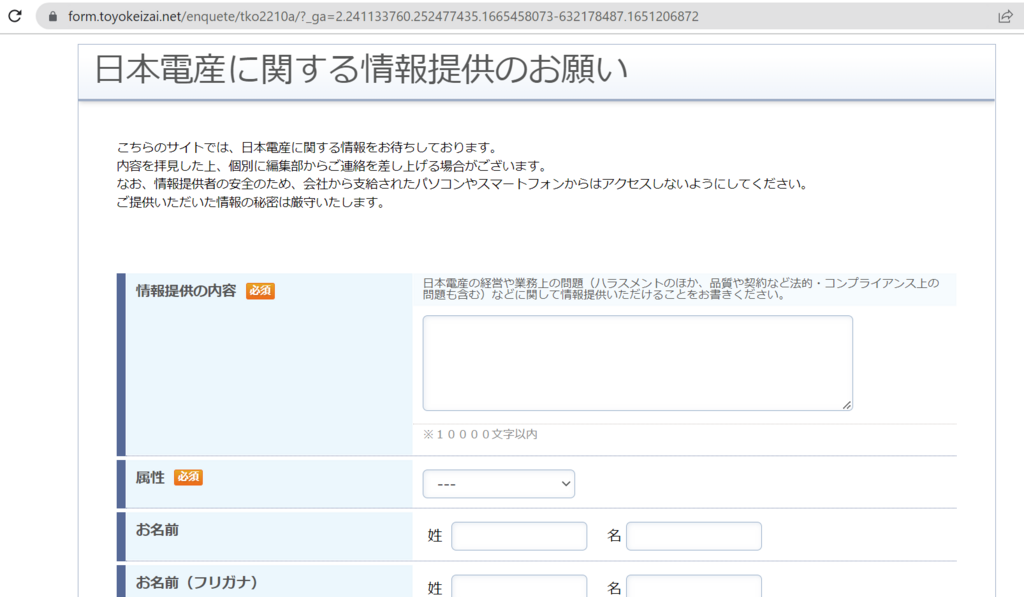Reload the page with the refresh icon

[14, 16]
